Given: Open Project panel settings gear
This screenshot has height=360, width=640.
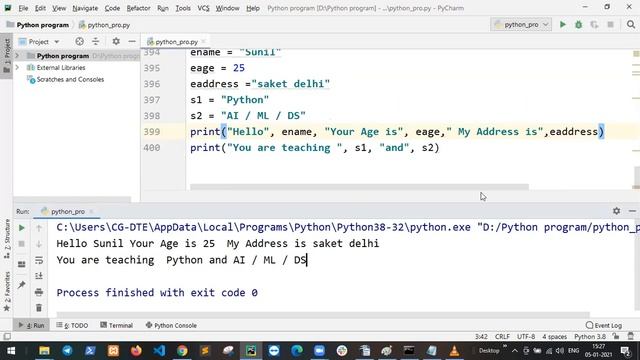Looking at the screenshot, I should point(116,42).
